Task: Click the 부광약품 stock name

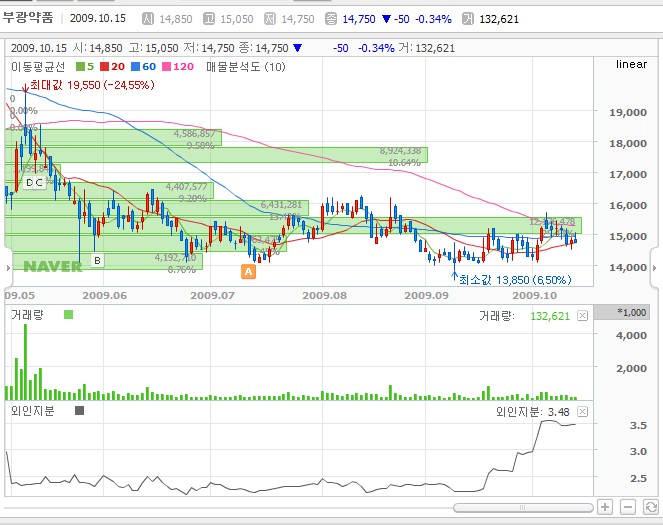Action: click(x=28, y=18)
